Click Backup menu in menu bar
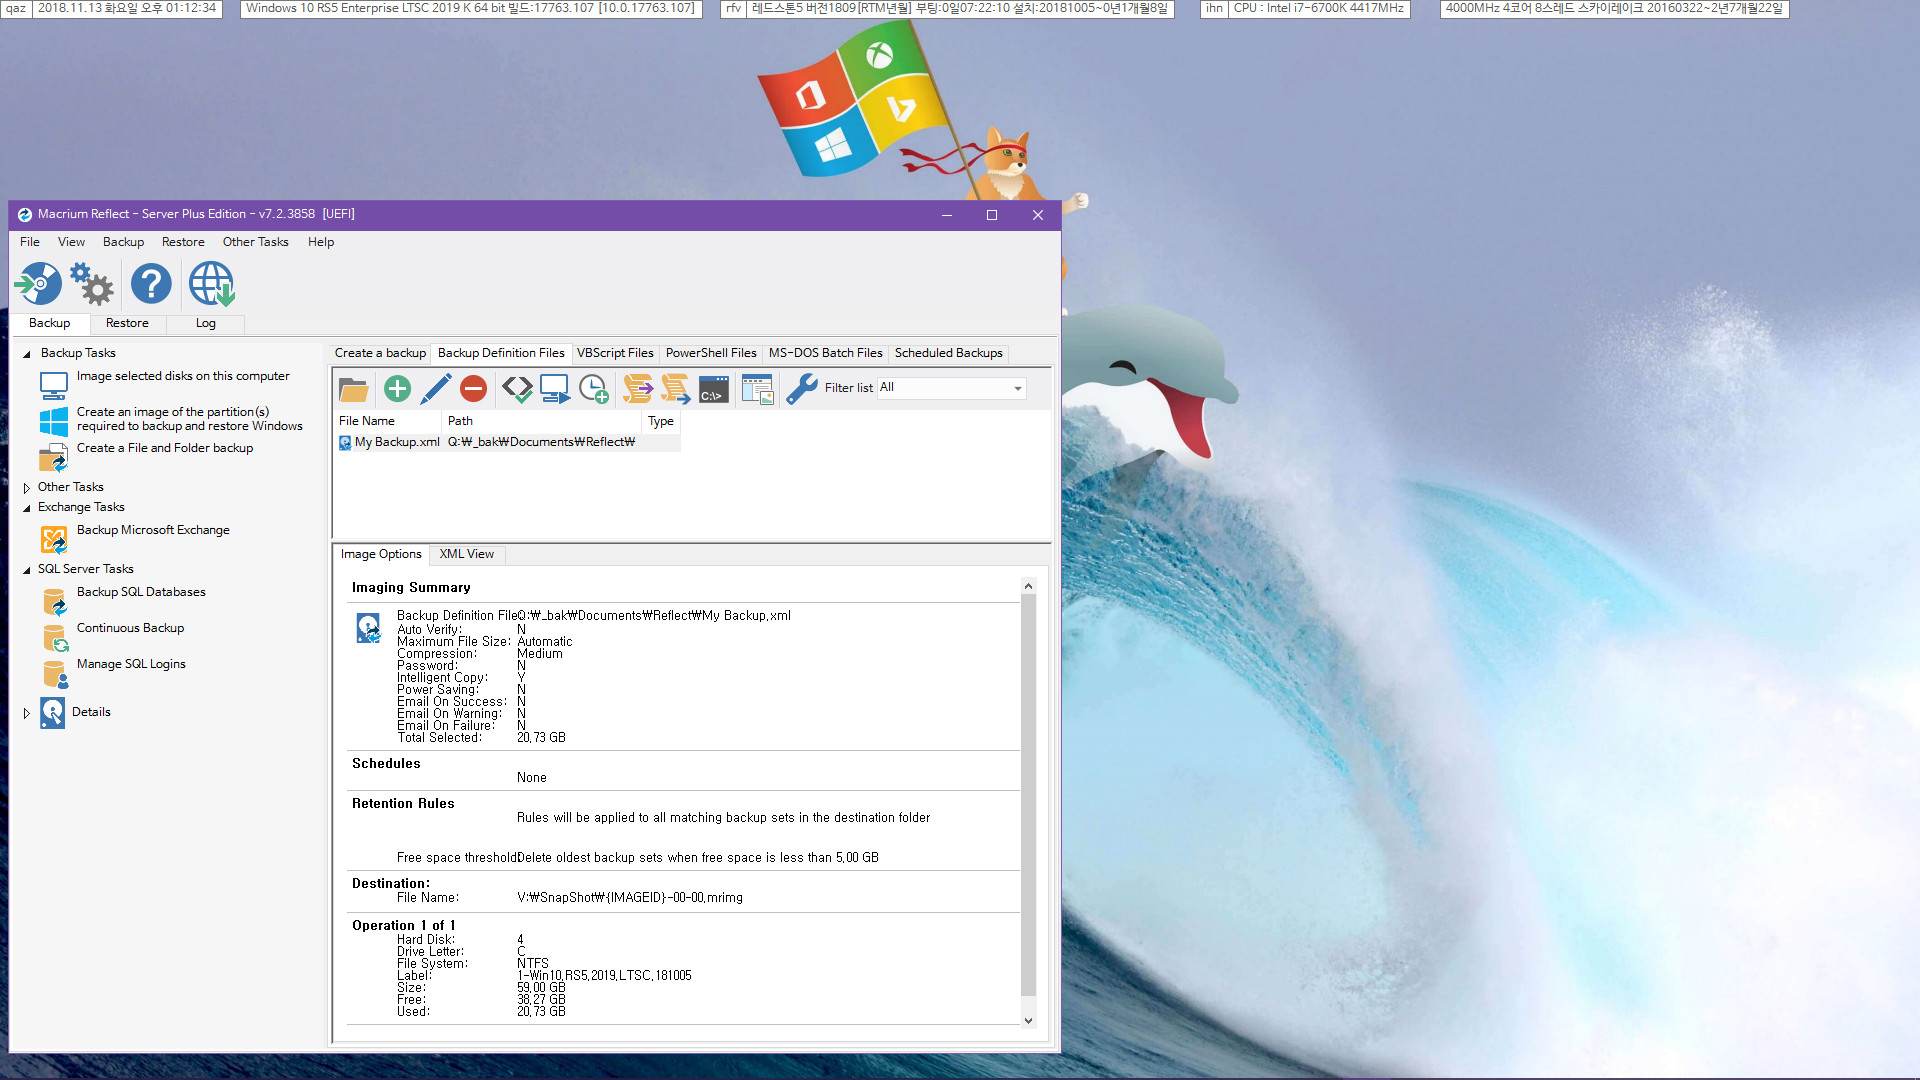The image size is (1920, 1080). point(123,241)
